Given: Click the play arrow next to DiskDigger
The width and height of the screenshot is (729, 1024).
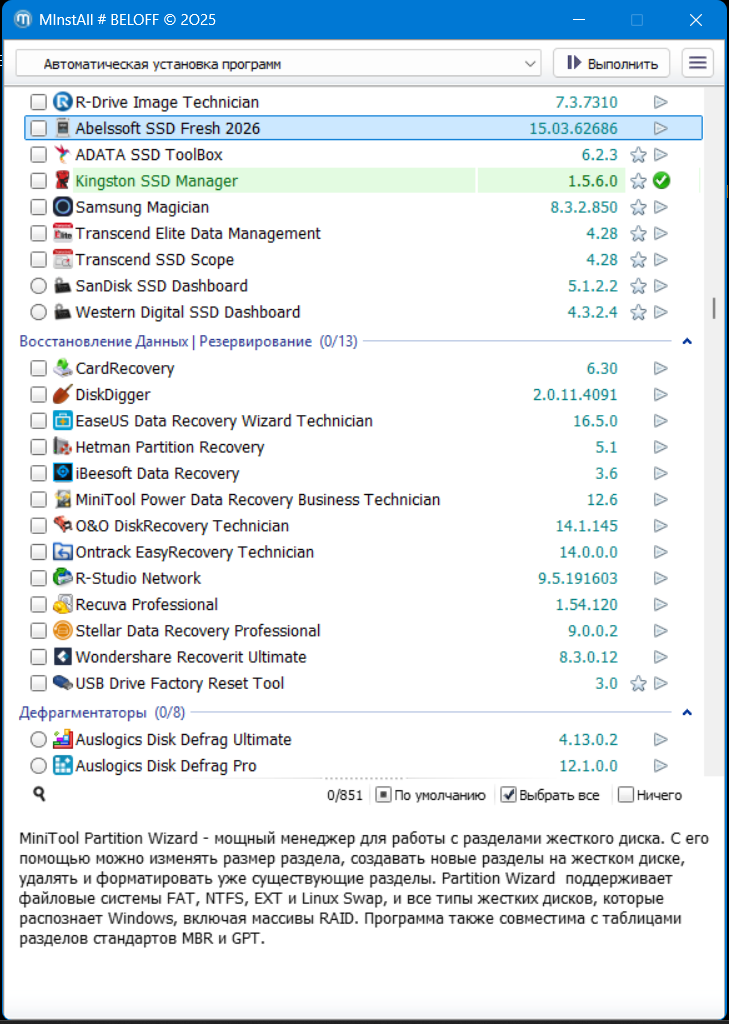Looking at the screenshot, I should 660,395.
